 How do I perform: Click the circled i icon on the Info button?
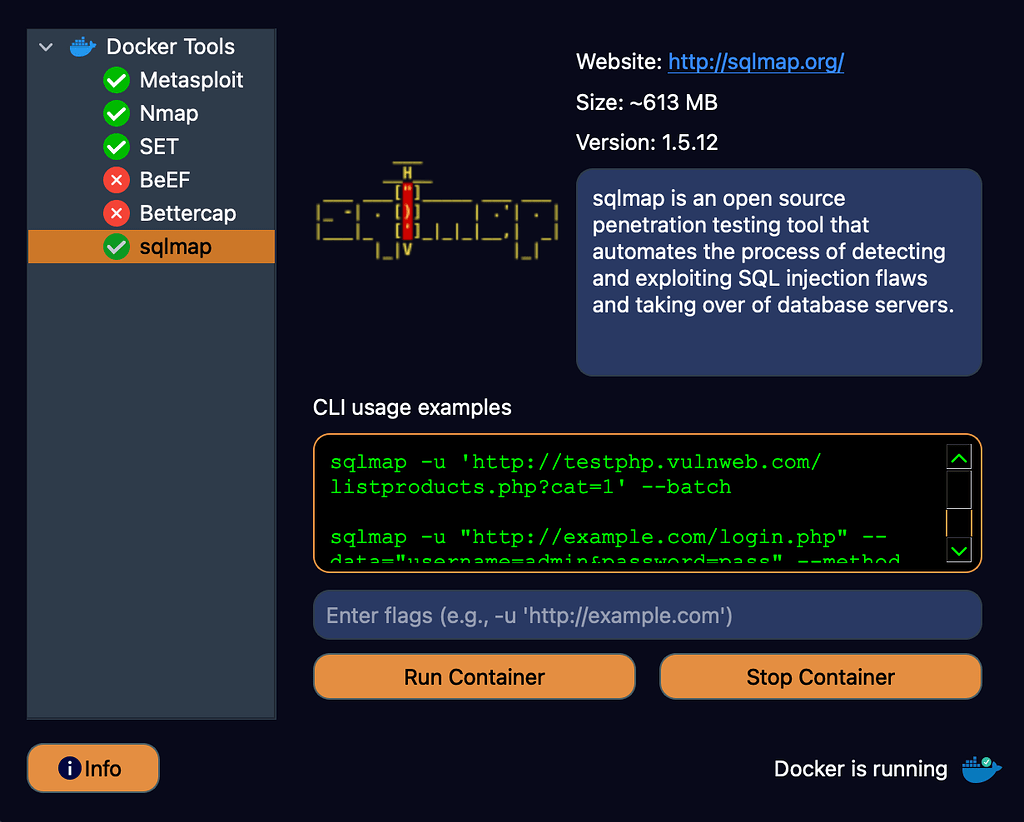(70, 768)
